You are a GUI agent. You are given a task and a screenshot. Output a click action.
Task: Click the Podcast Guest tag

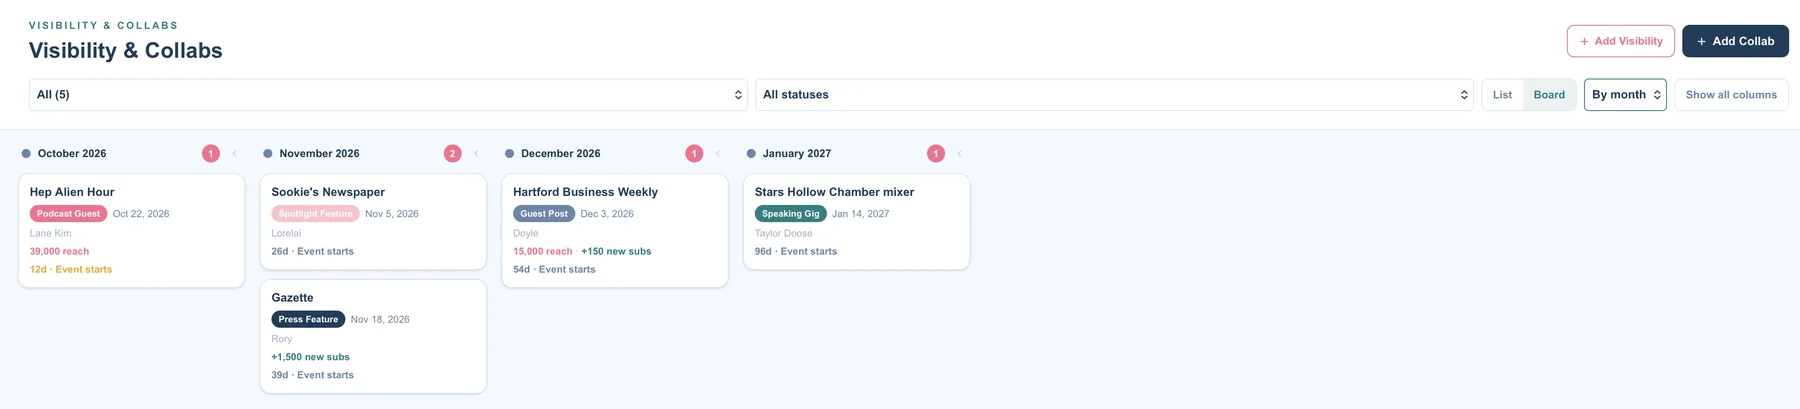pyautogui.click(x=68, y=214)
